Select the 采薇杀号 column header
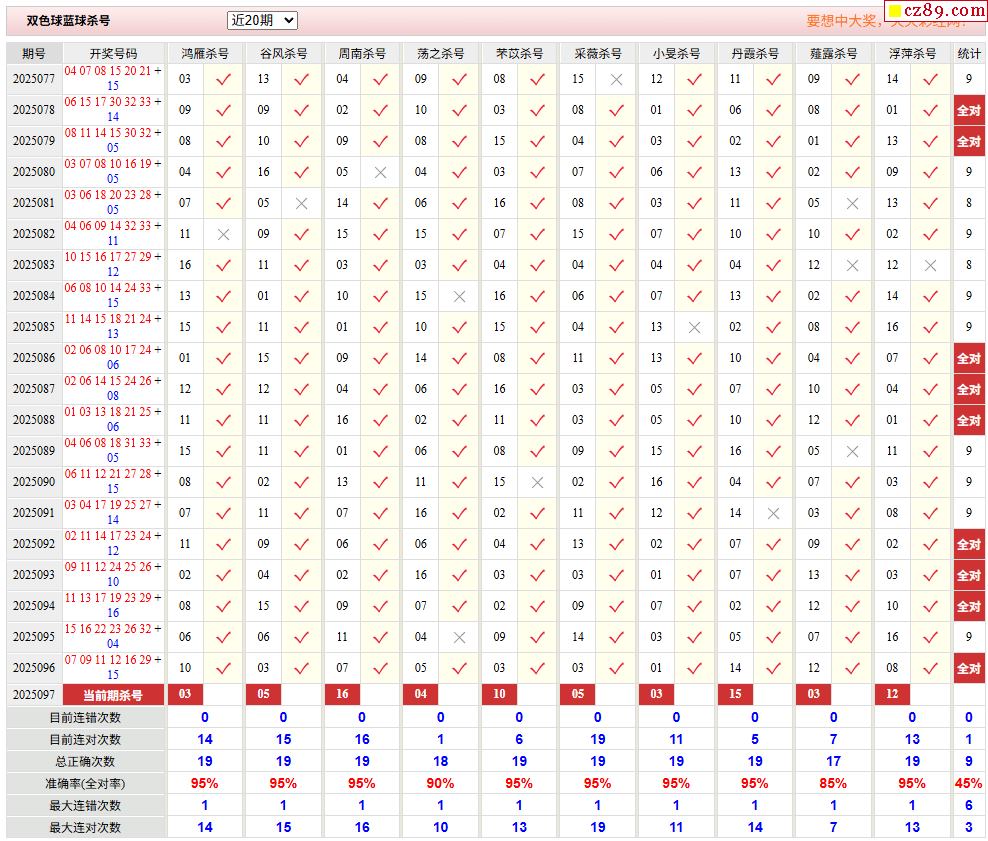Screen dimensions: 988x841 (598, 54)
